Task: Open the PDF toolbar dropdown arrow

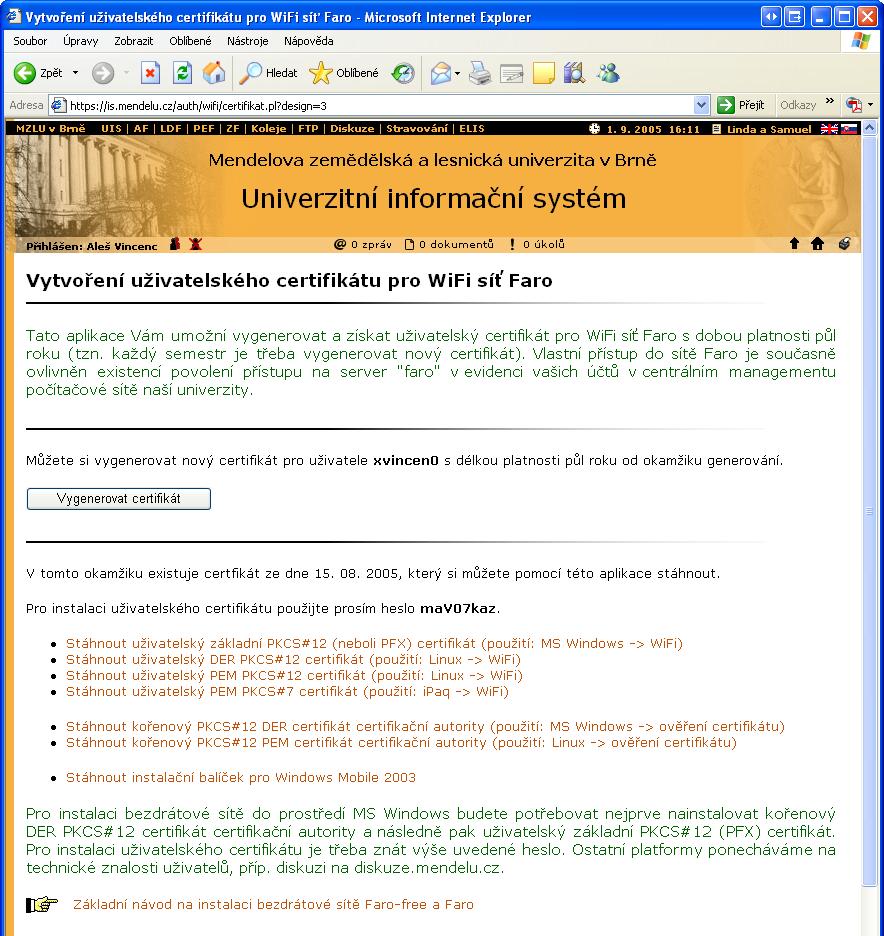Action: point(871,105)
